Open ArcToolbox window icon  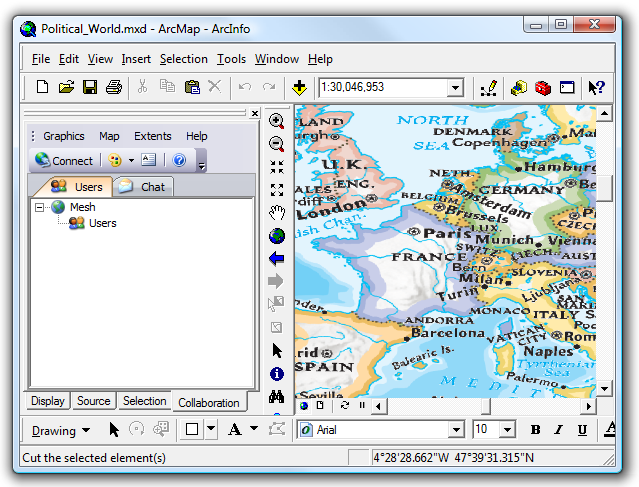pyautogui.click(x=542, y=88)
